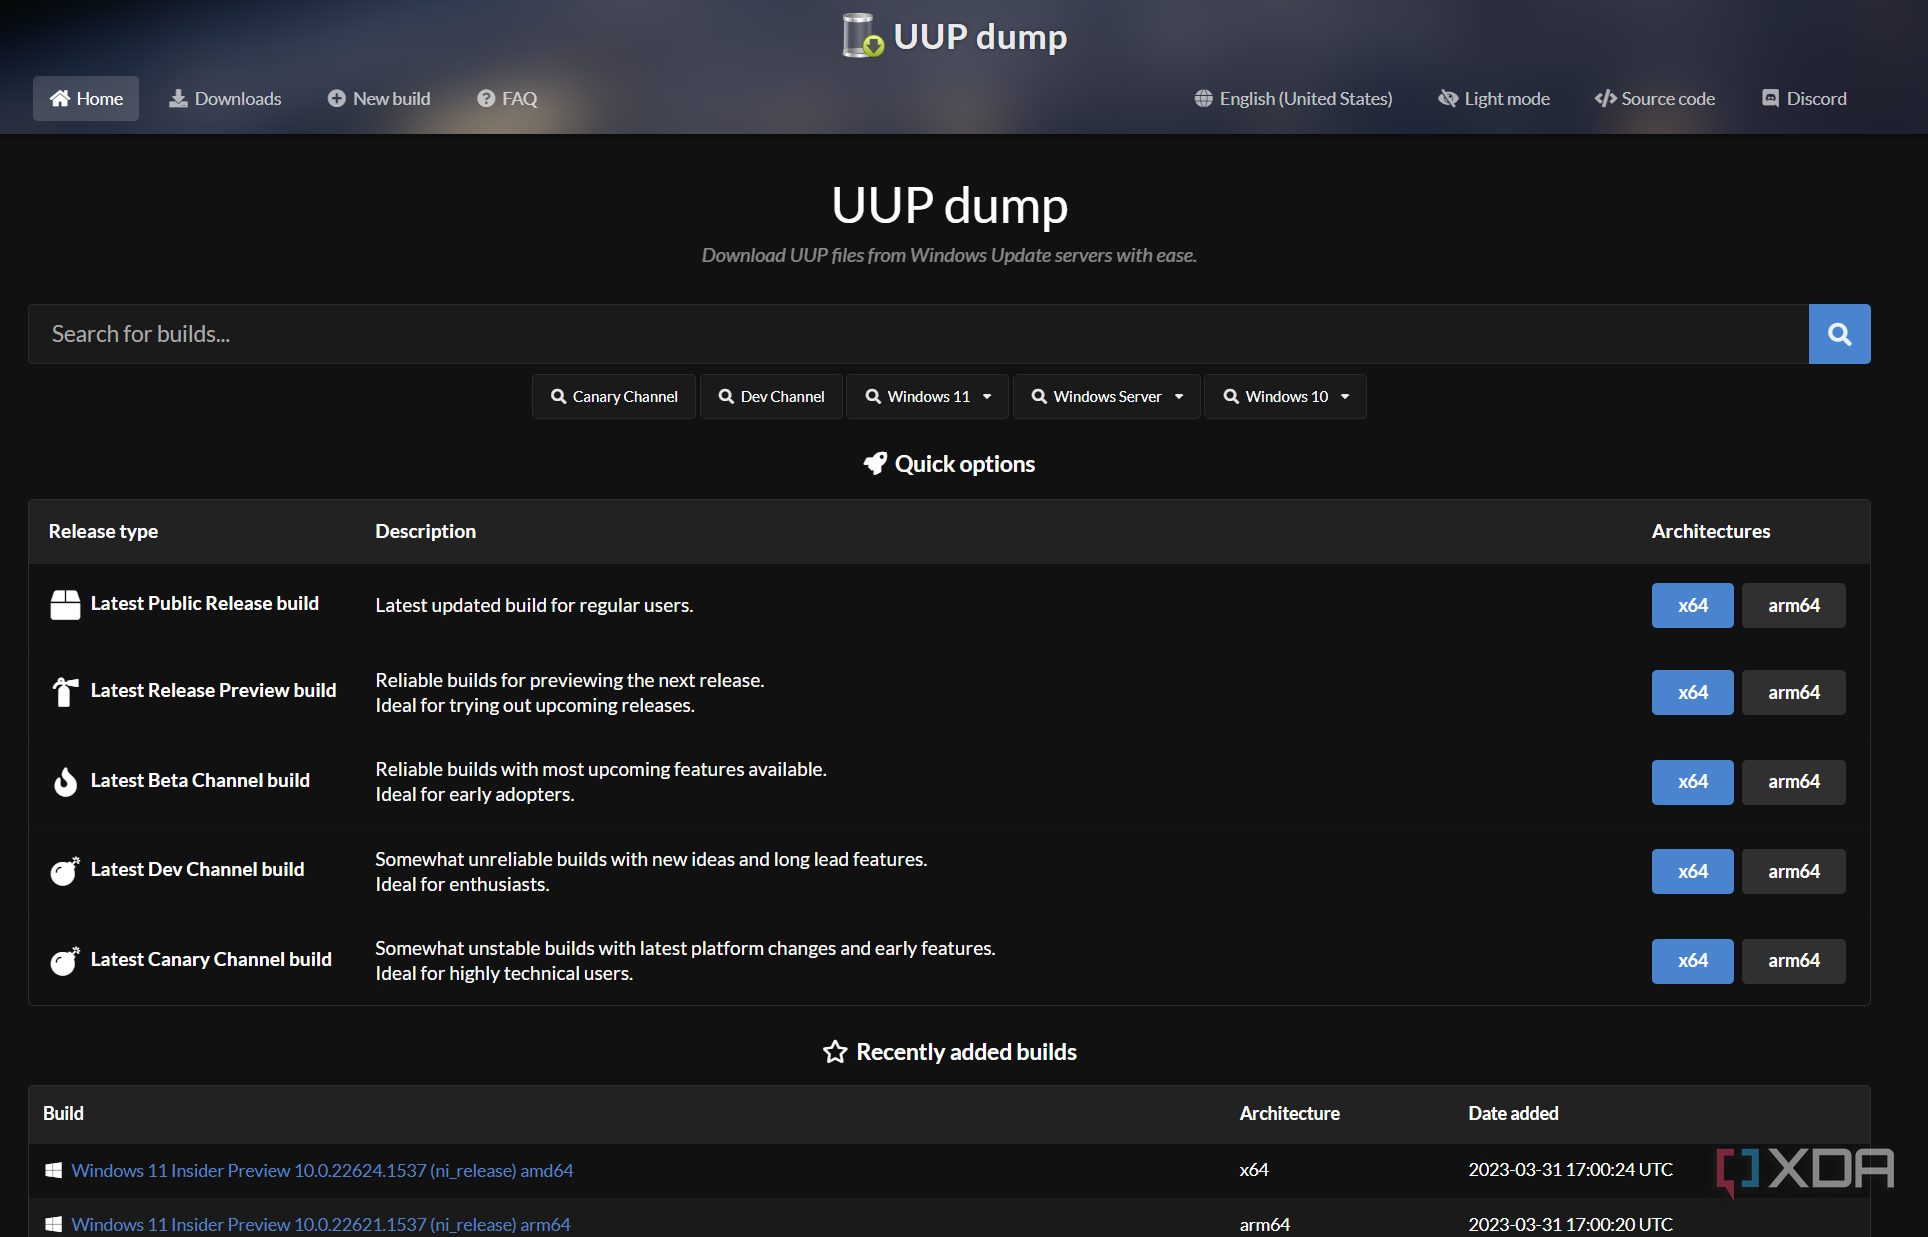Open the FAQ page

[x=507, y=98]
